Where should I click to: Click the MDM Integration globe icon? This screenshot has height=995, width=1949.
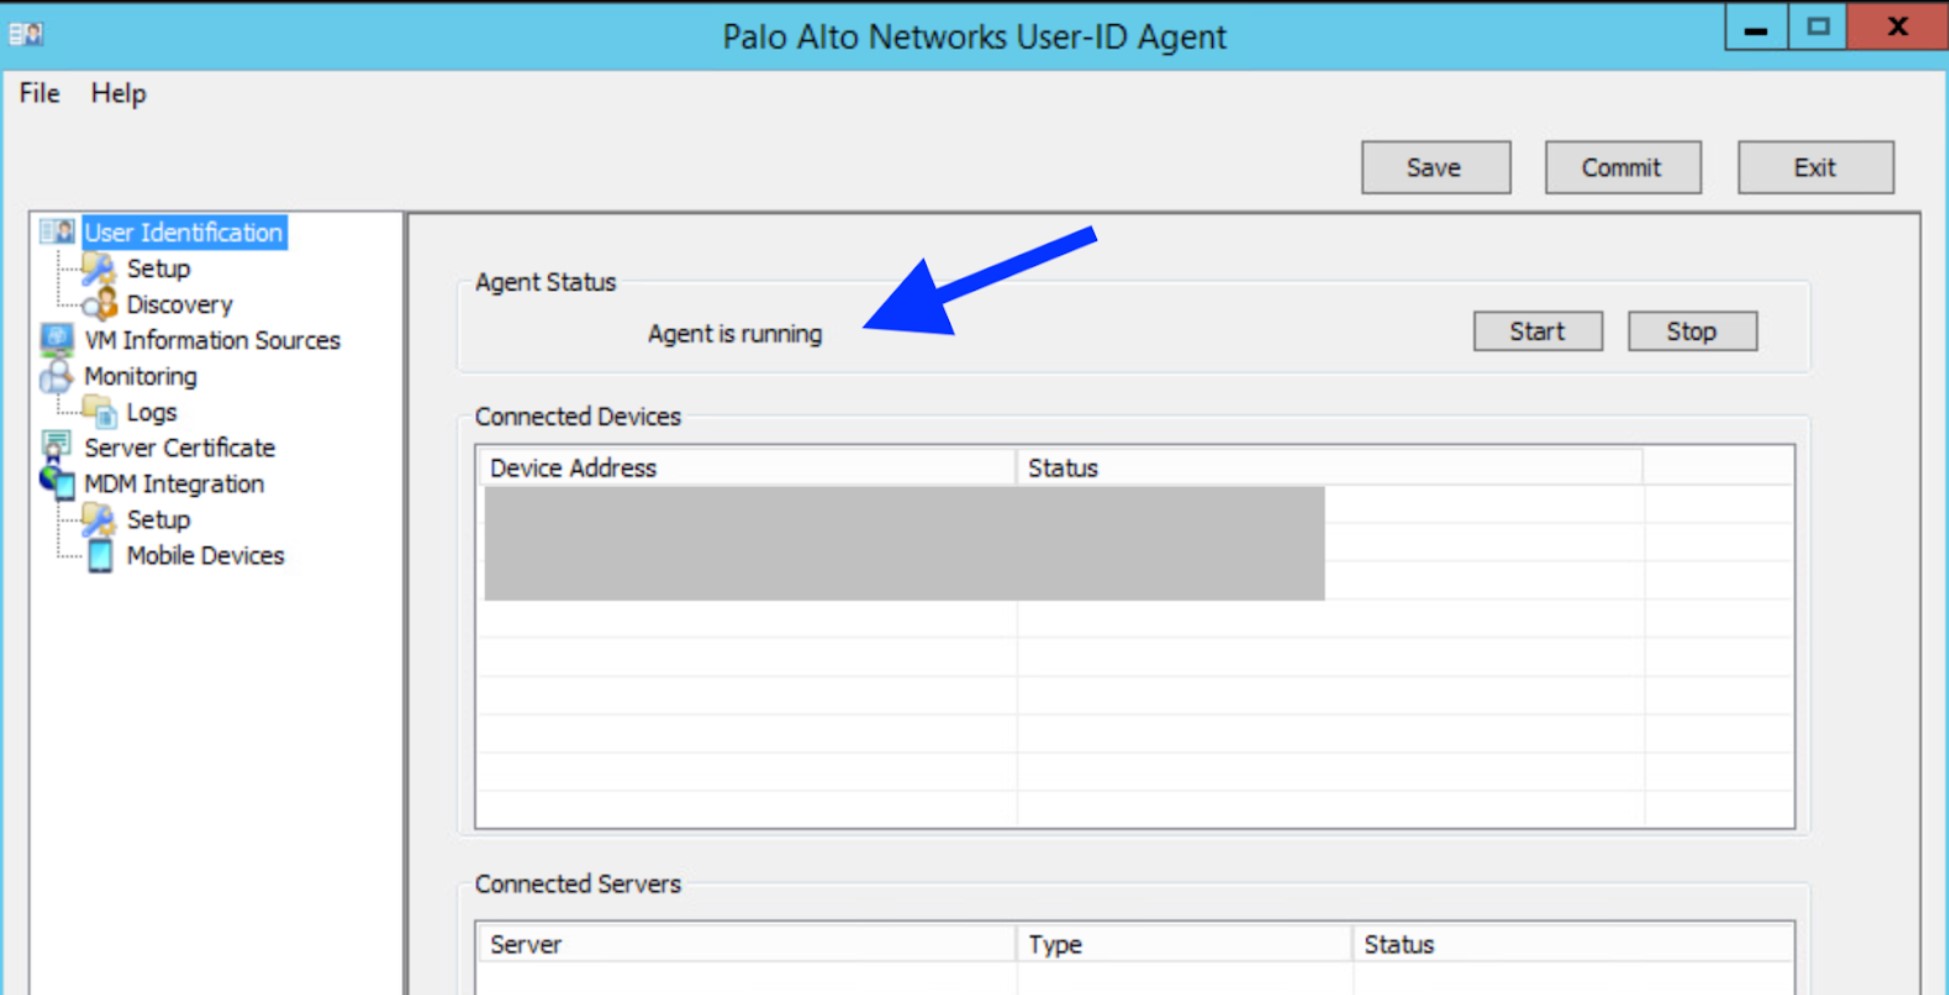[x=57, y=483]
